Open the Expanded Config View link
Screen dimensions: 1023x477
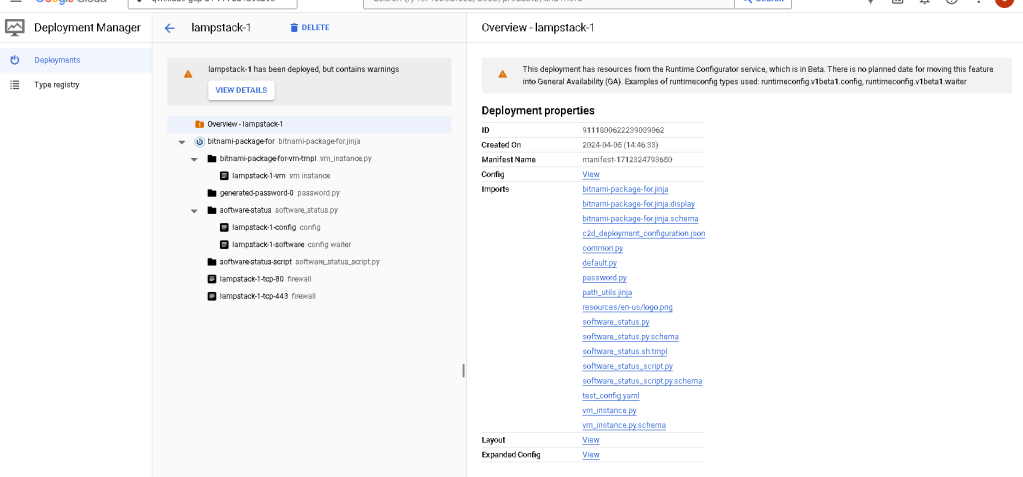[x=590, y=455]
